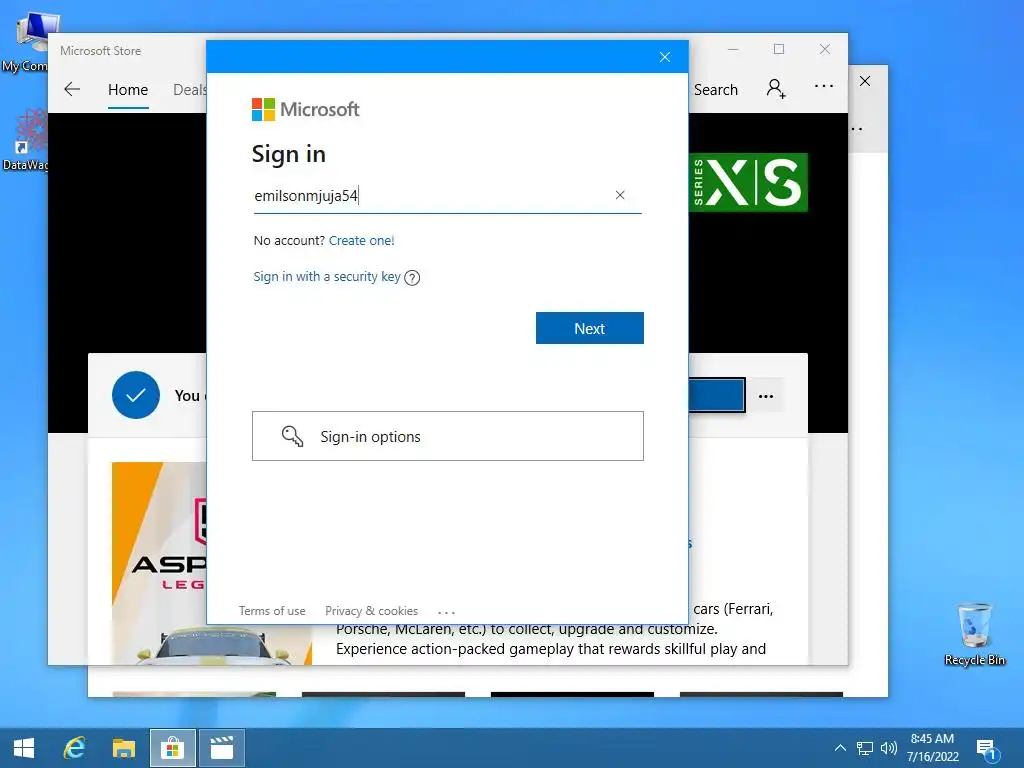The height and width of the screenshot is (768, 1024).
Task: Minimize the Microsoft Store window
Action: tap(733, 49)
